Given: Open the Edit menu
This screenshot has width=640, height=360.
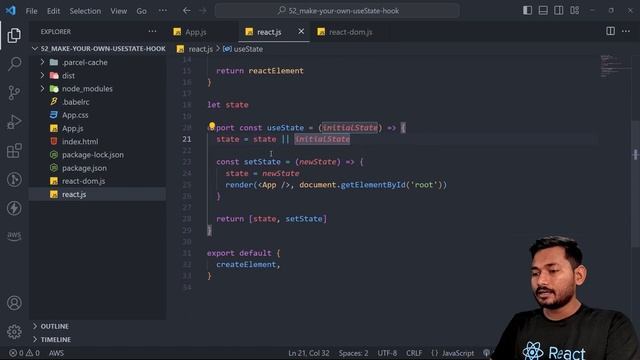Looking at the screenshot, I should (x=53, y=11).
